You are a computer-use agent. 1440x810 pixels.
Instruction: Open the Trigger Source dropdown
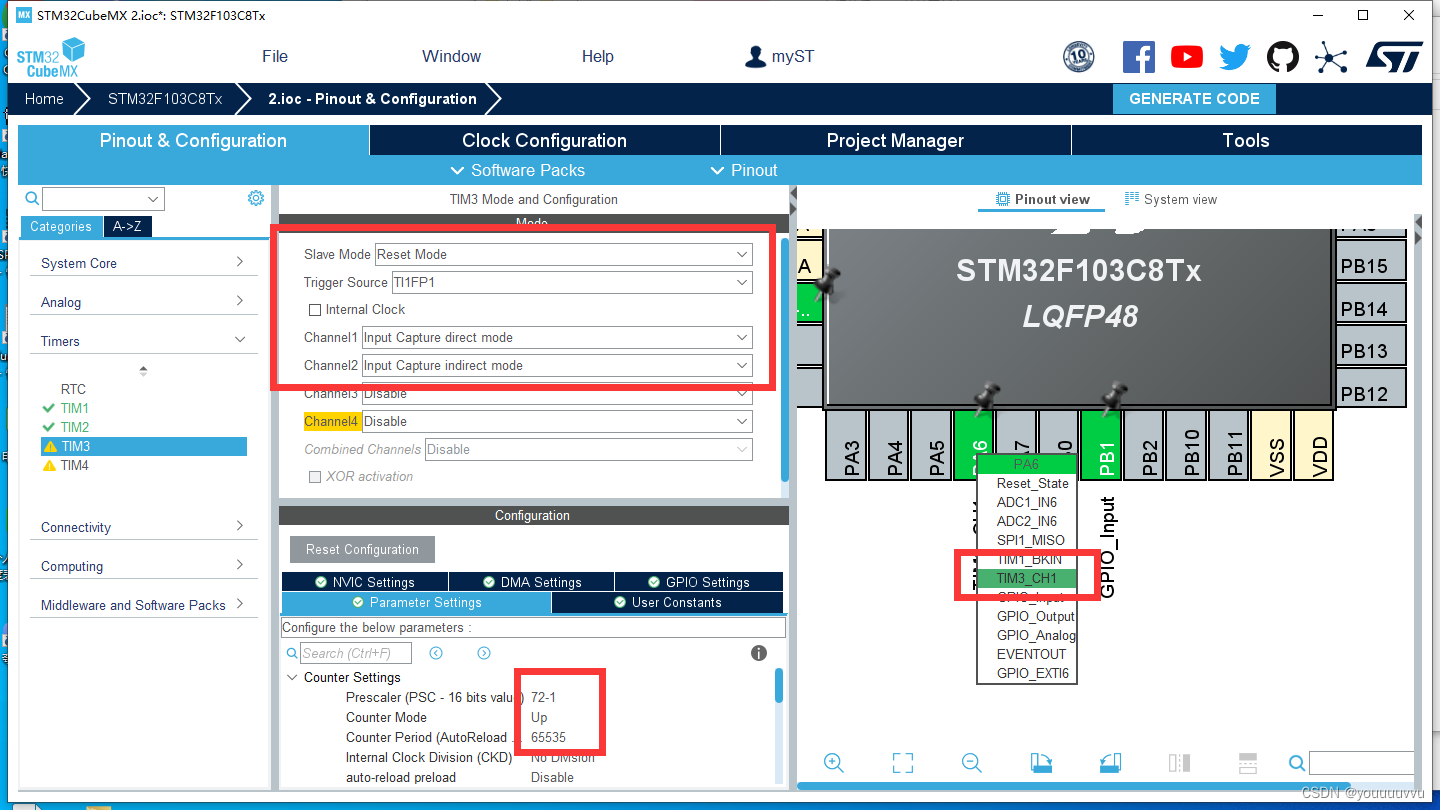[x=570, y=282]
